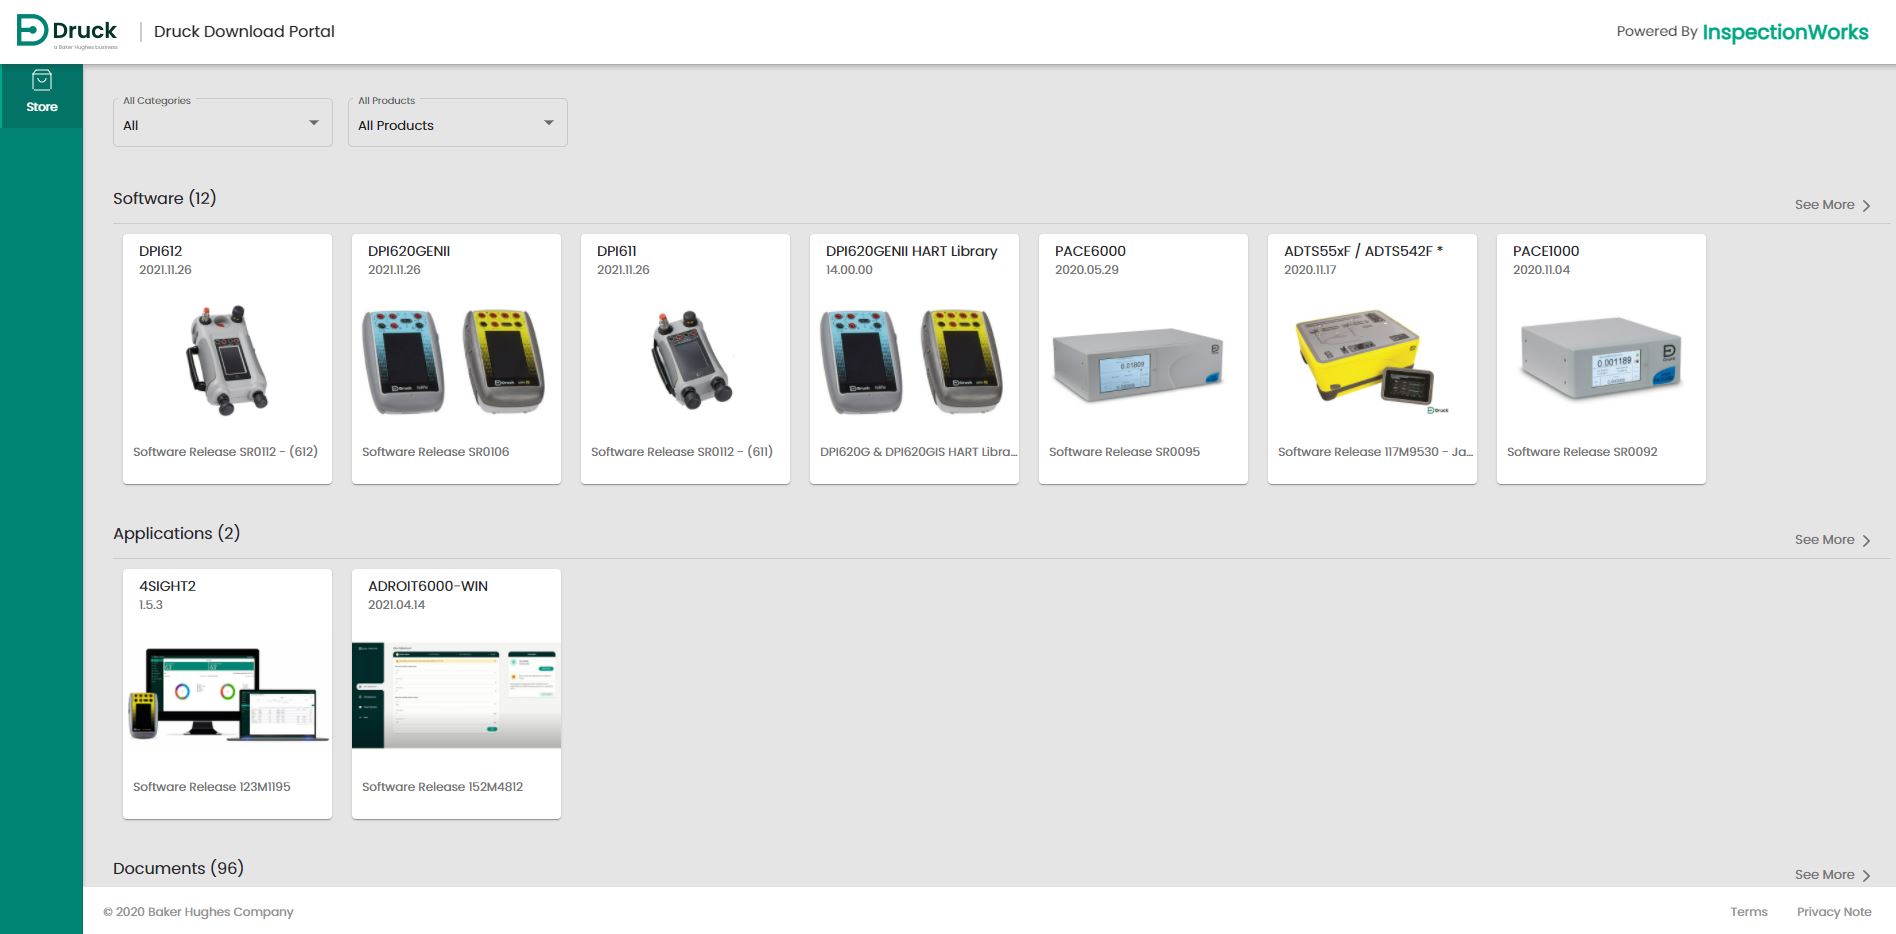Click the Software (12) section heading

[165, 198]
